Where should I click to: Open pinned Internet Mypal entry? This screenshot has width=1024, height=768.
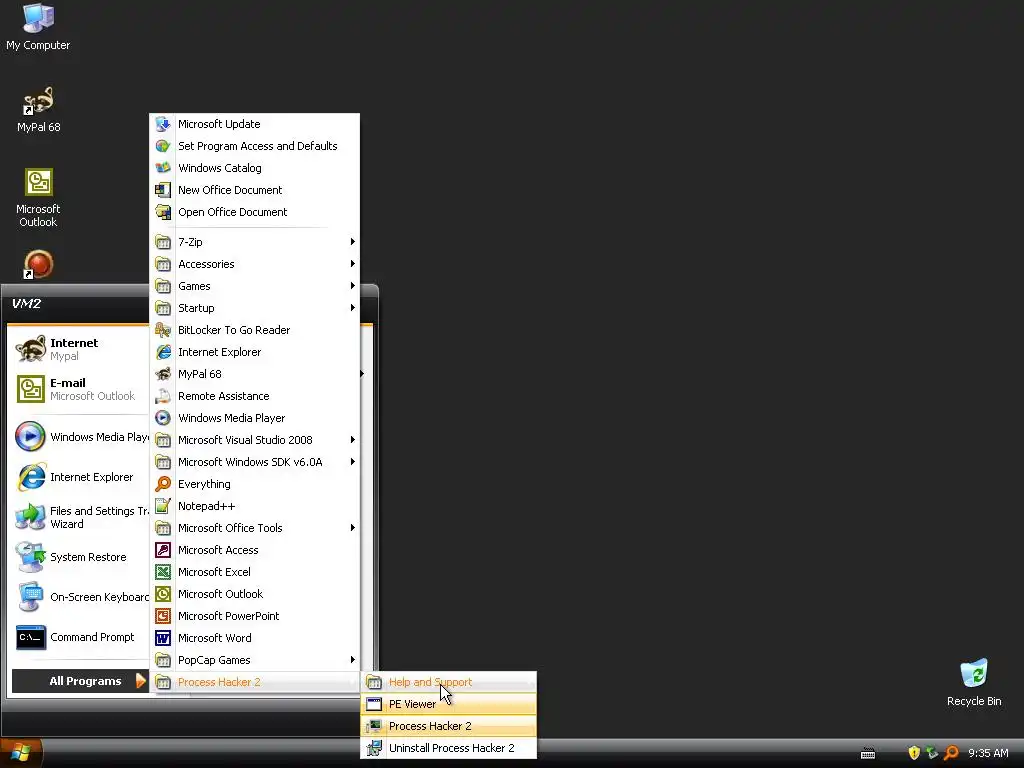pyautogui.click(x=80, y=349)
